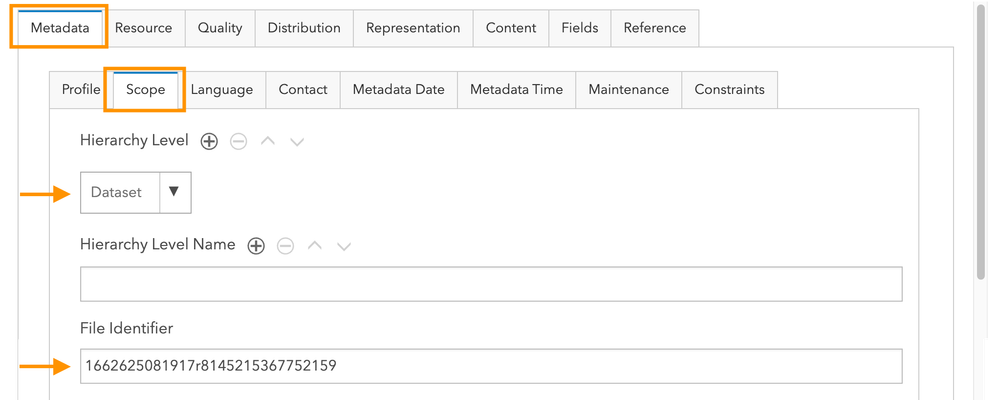Switch to the Resource tab
Image resolution: width=999 pixels, height=400 pixels.
(143, 28)
